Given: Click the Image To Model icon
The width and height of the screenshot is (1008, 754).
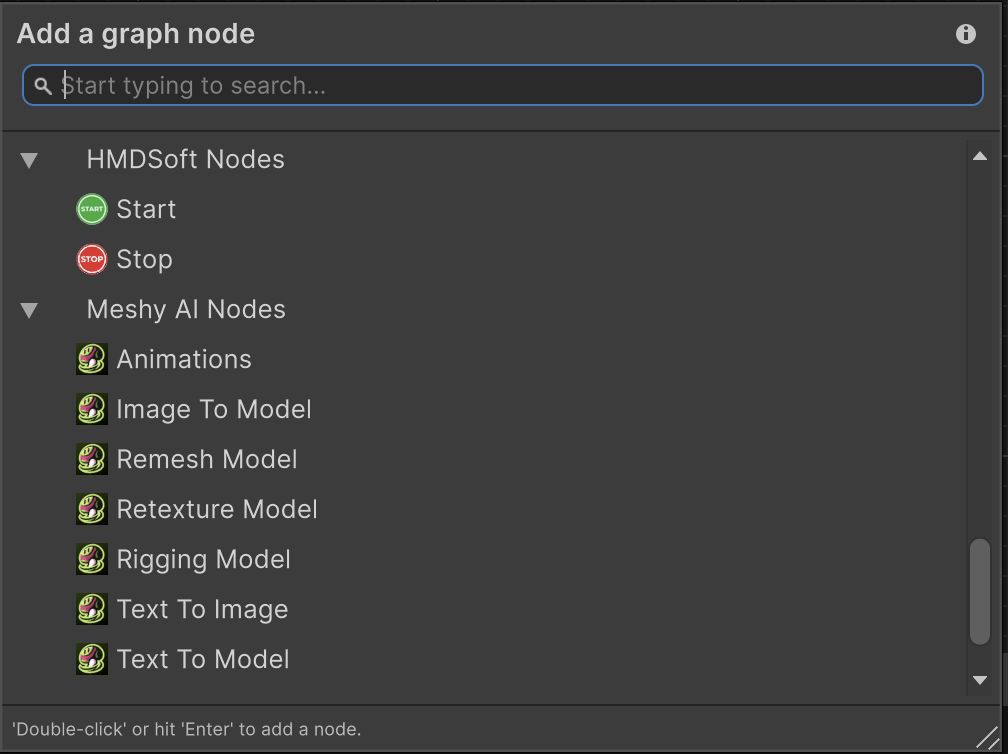Looking at the screenshot, I should pos(92,409).
